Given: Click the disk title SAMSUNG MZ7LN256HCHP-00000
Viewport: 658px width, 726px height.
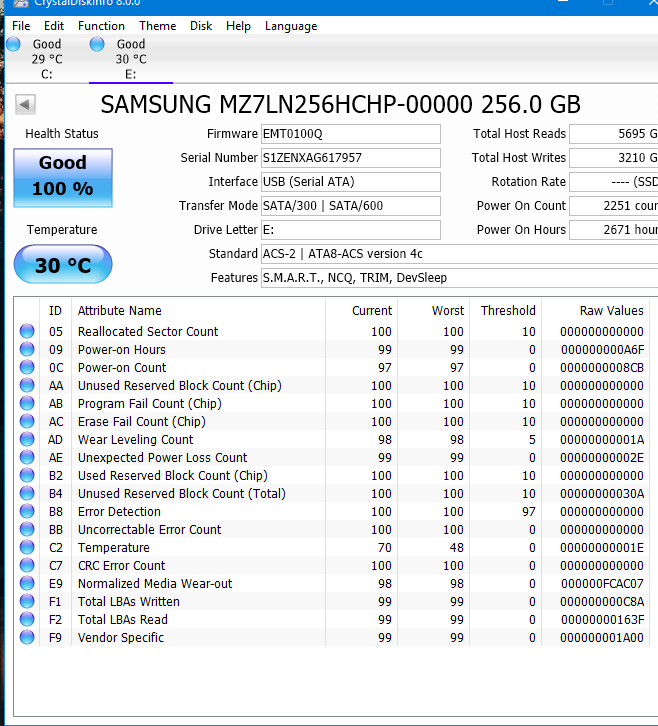Looking at the screenshot, I should click(x=287, y=104).
